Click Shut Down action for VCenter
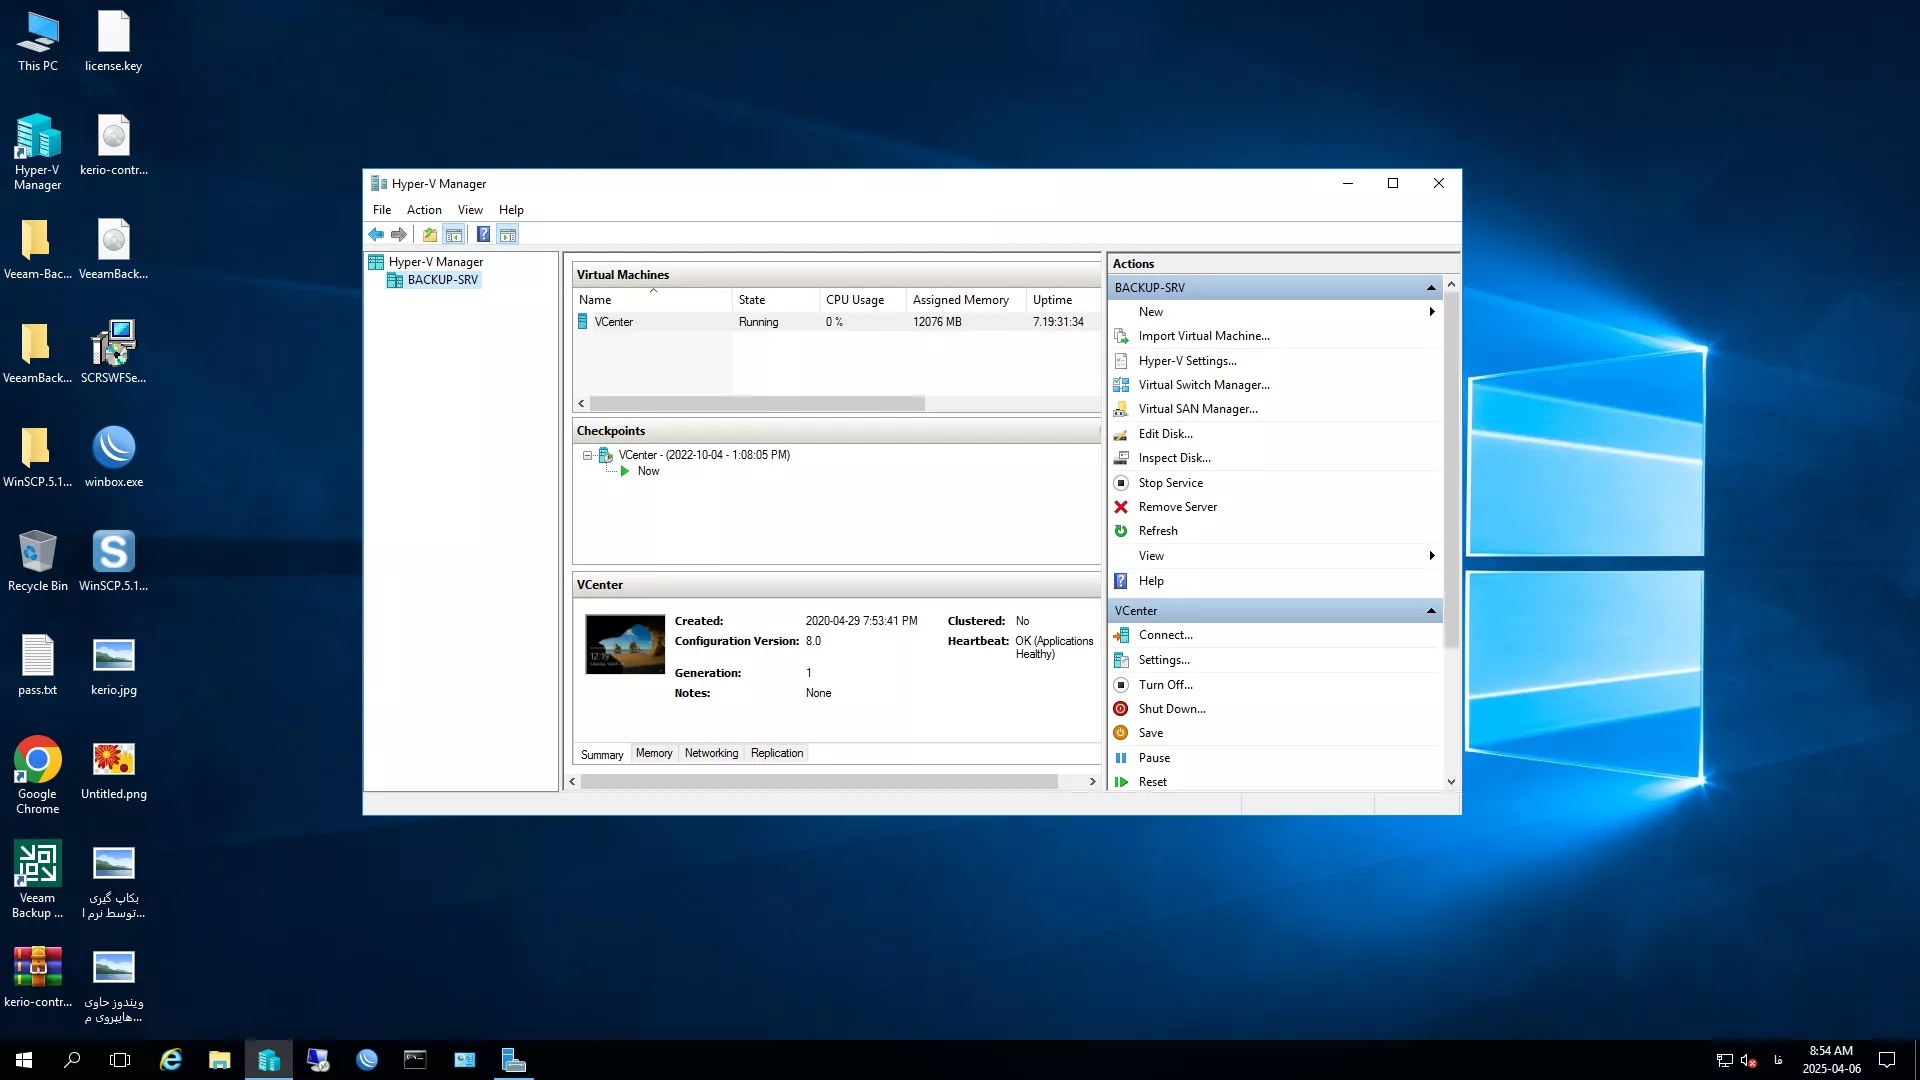 click(x=1171, y=709)
